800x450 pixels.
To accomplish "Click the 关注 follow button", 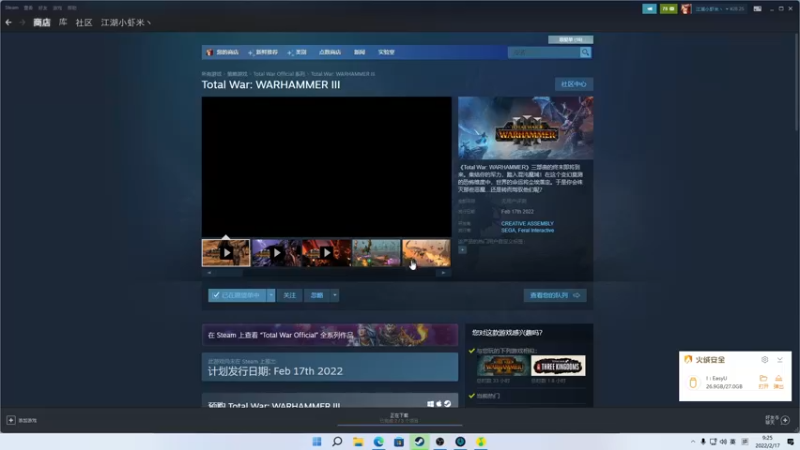I will point(289,295).
